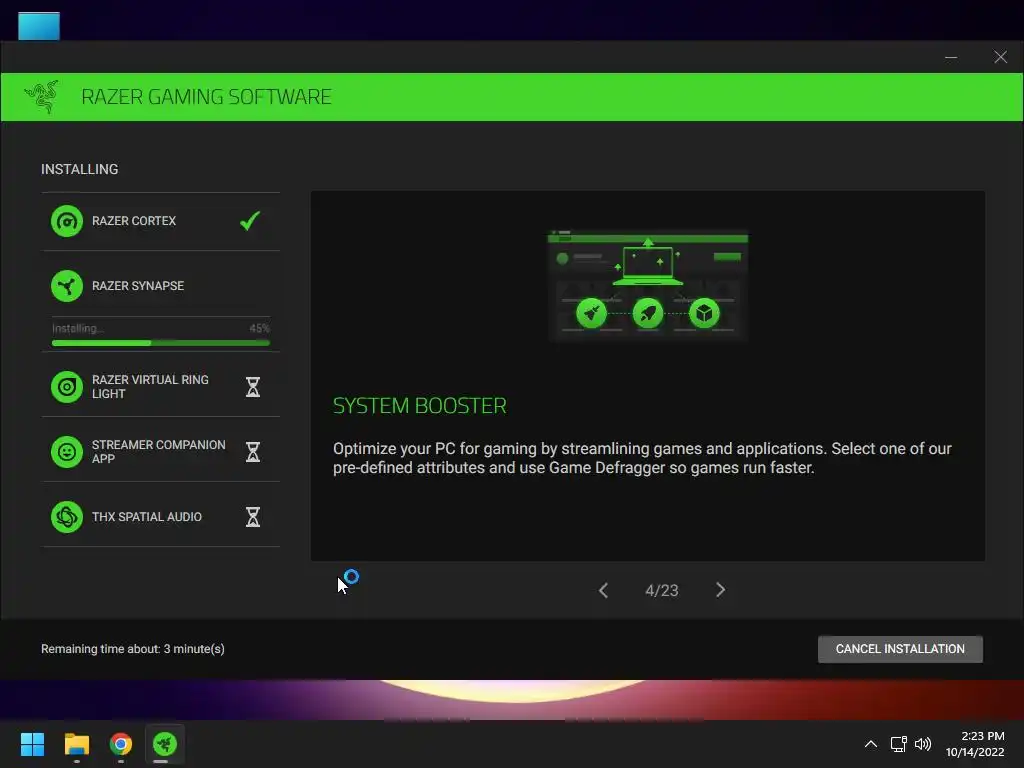Click the Razer Synapse installation progress bar
The height and width of the screenshot is (768, 1024).
click(161, 343)
